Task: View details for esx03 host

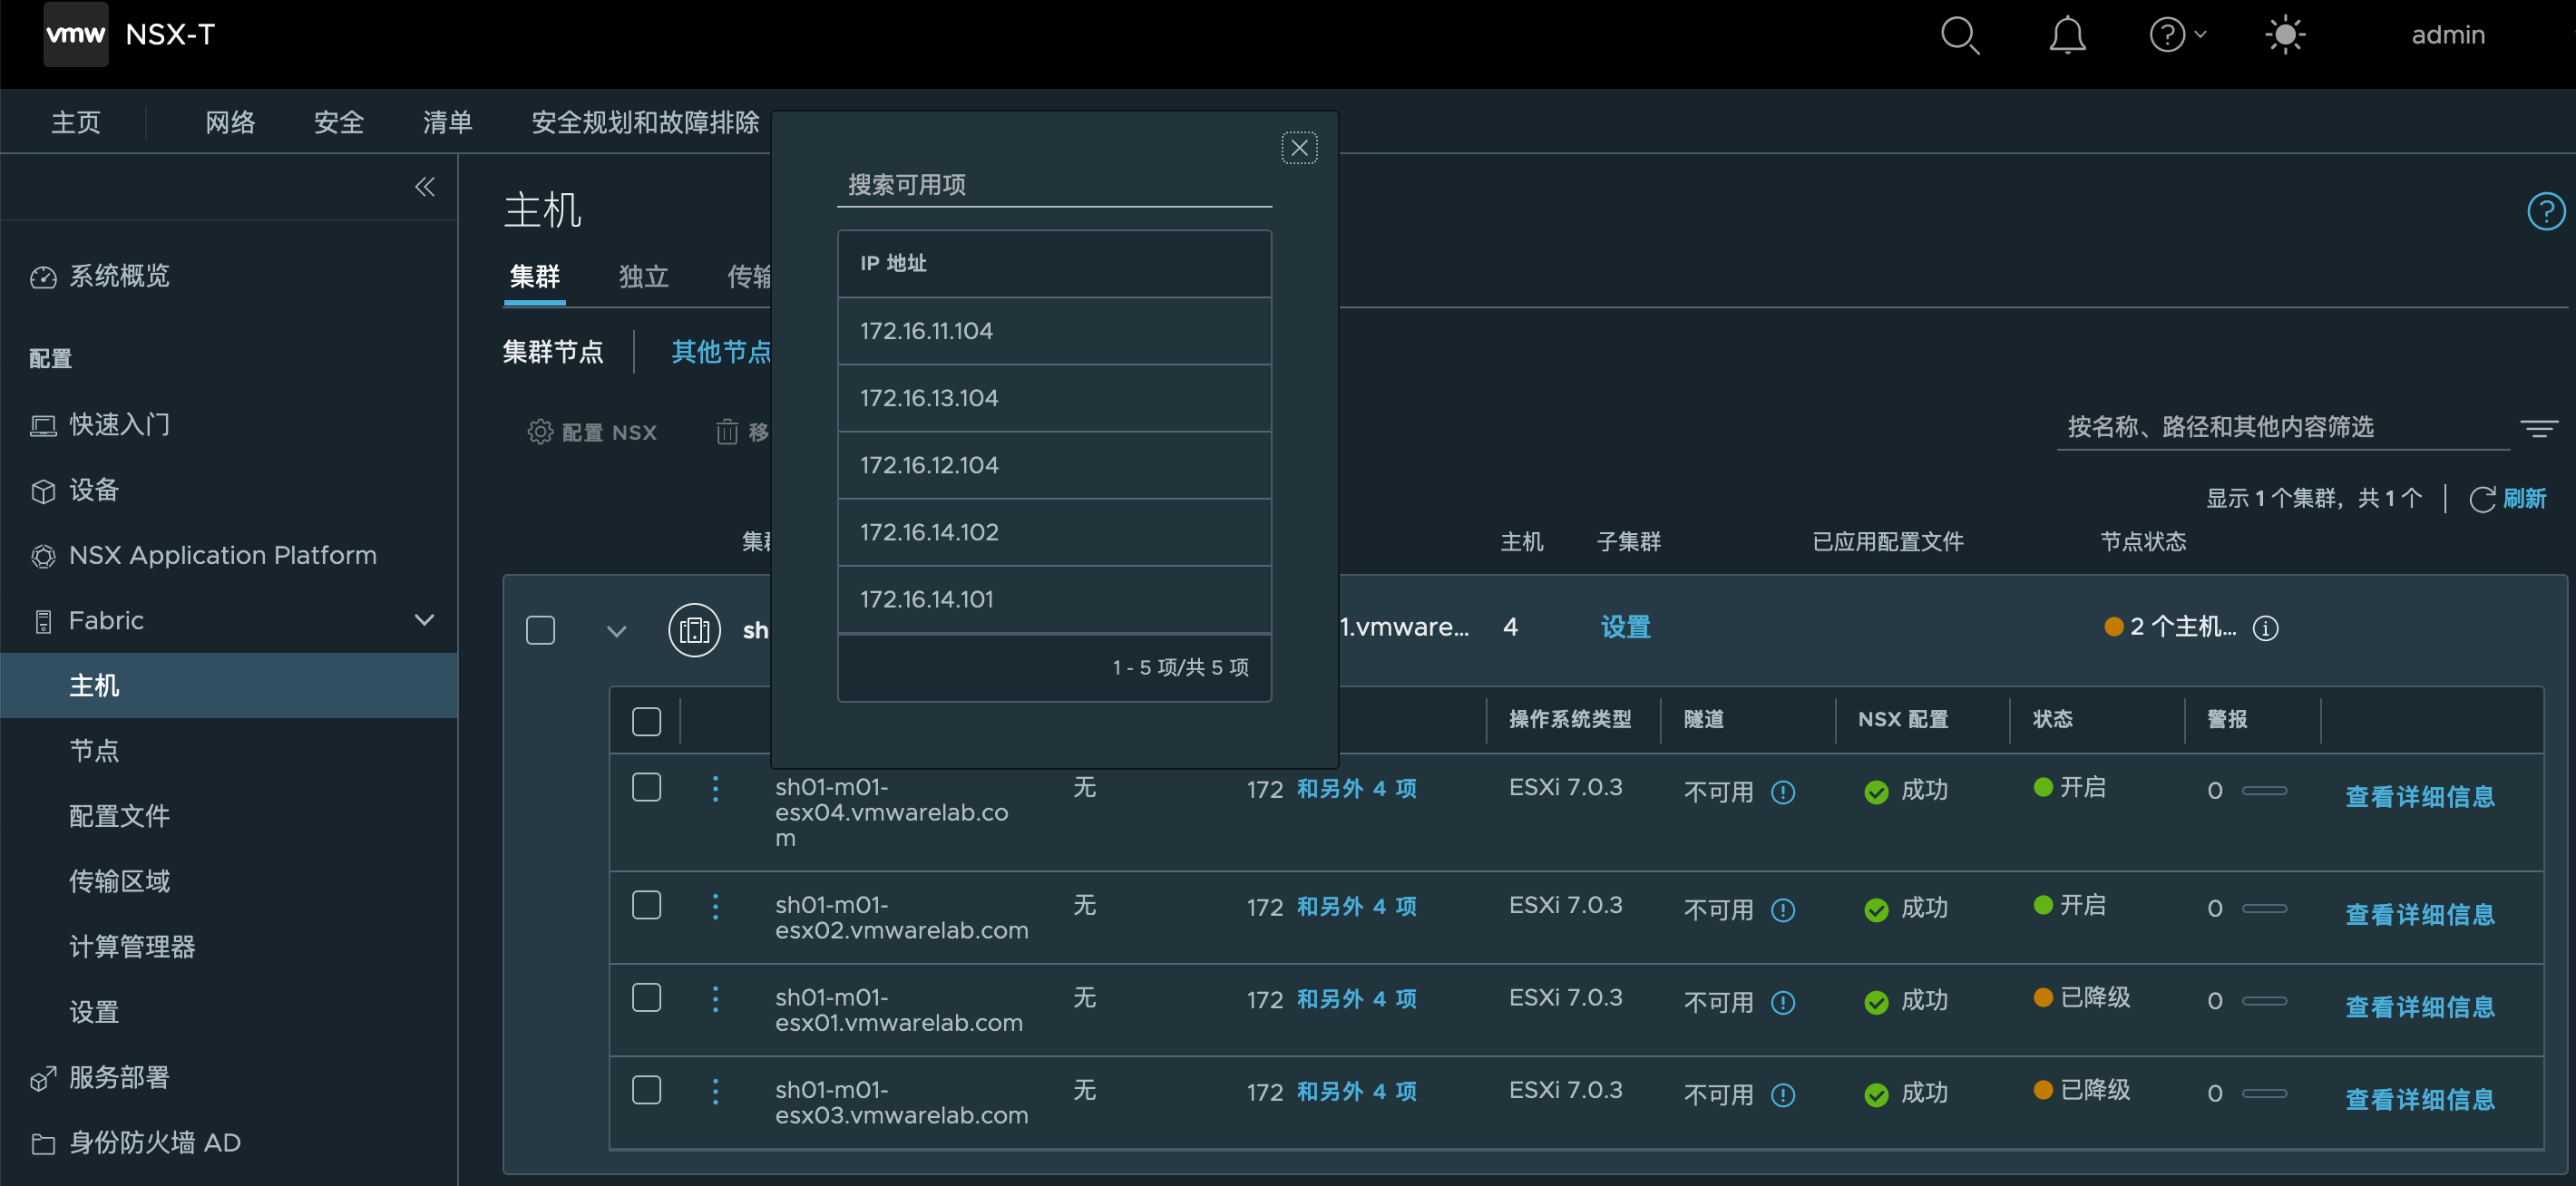Action: (2420, 1099)
